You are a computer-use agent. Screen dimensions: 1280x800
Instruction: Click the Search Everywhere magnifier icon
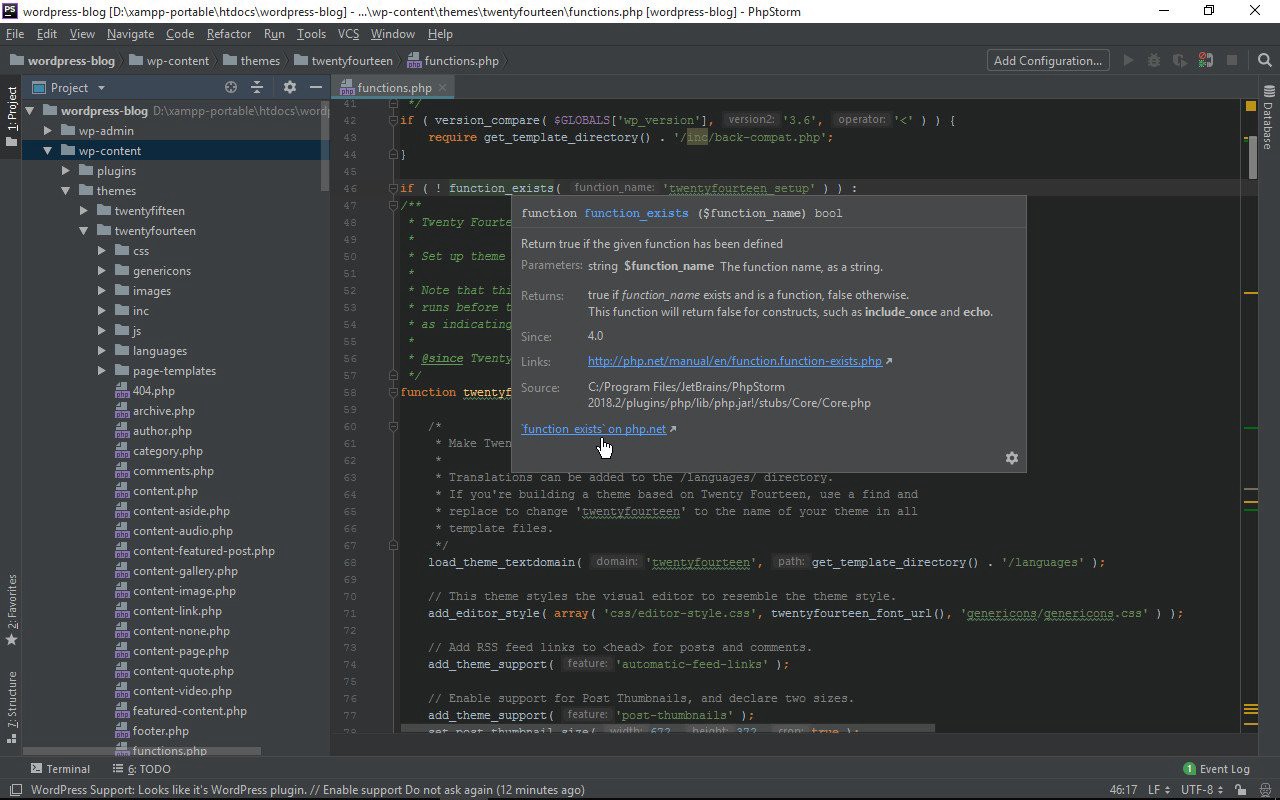tap(1264, 61)
